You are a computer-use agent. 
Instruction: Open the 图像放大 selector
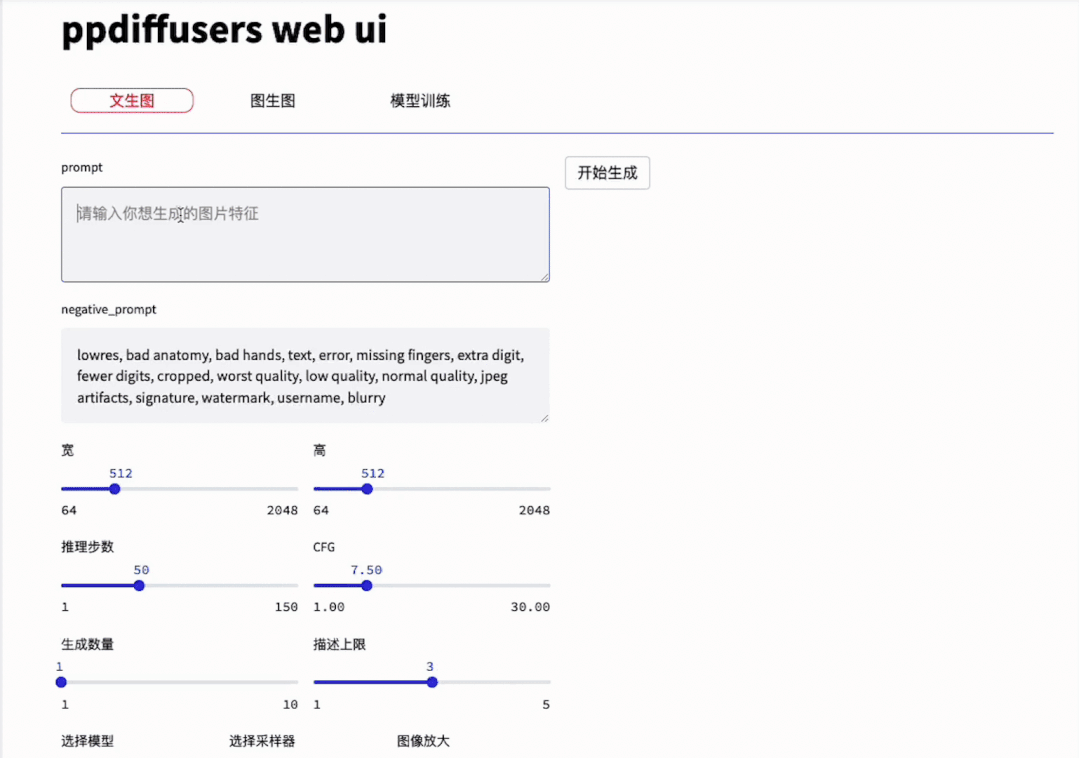tap(423, 741)
